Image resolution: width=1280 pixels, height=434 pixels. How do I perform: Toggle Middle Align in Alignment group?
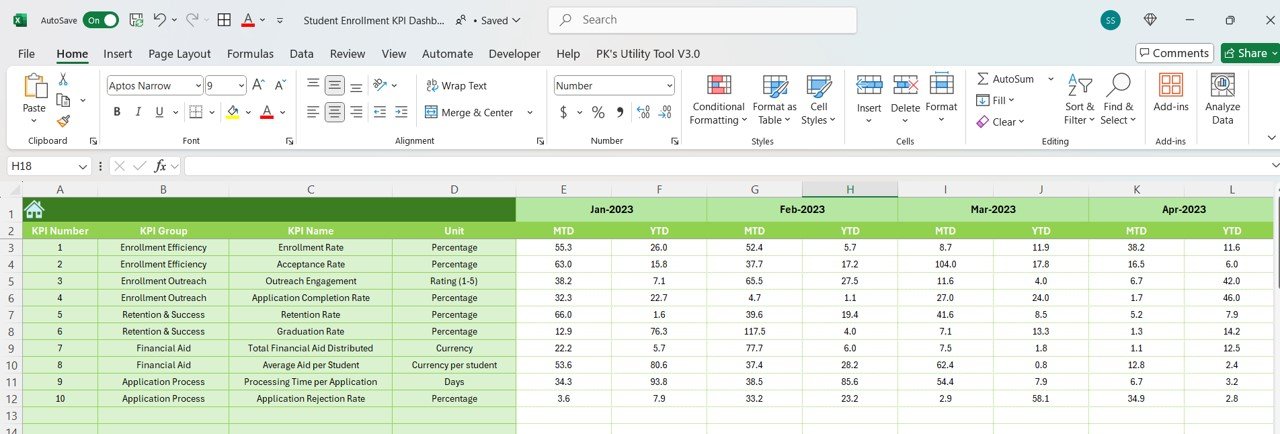[336, 86]
